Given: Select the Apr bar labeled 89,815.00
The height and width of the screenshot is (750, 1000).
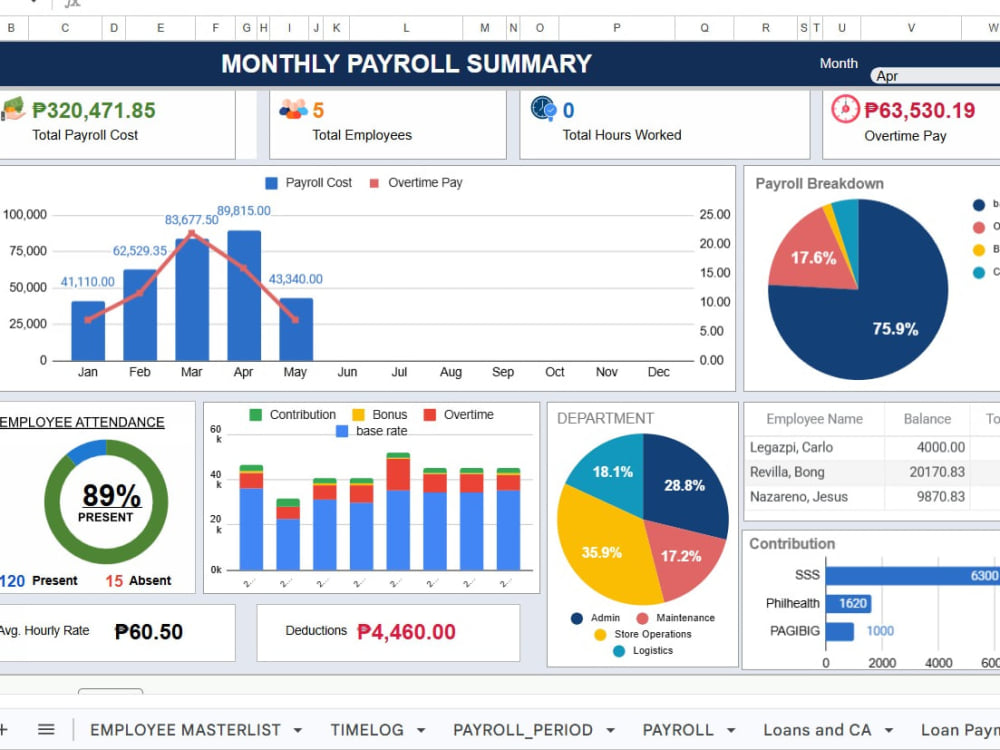Looking at the screenshot, I should click(244, 295).
